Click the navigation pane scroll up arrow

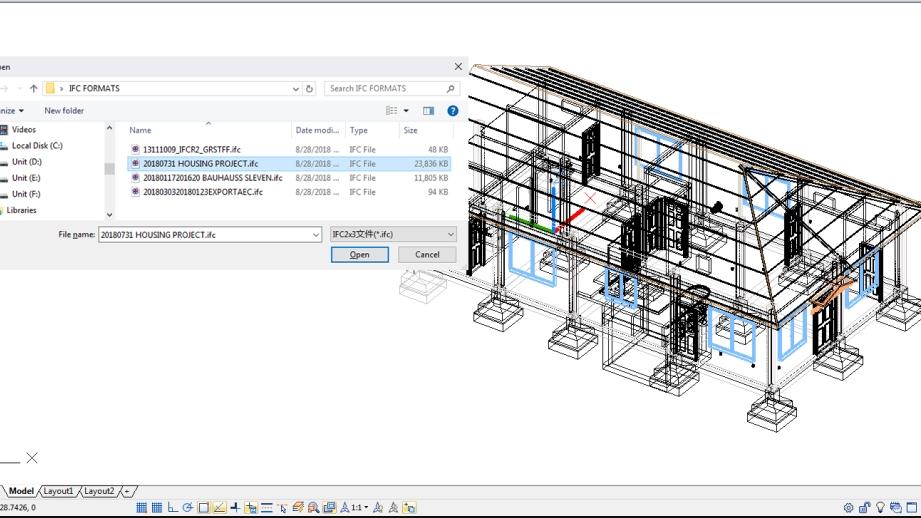coord(109,128)
